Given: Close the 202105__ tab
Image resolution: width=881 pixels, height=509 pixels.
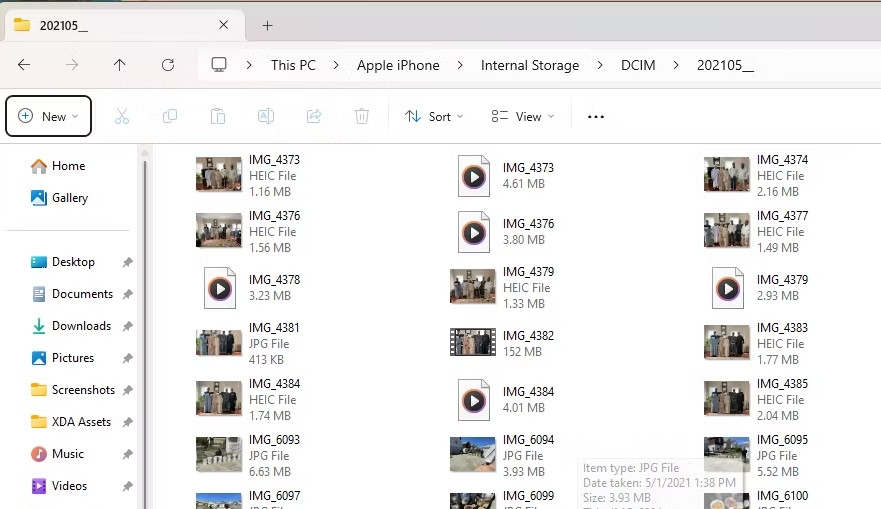Looking at the screenshot, I should (224, 25).
